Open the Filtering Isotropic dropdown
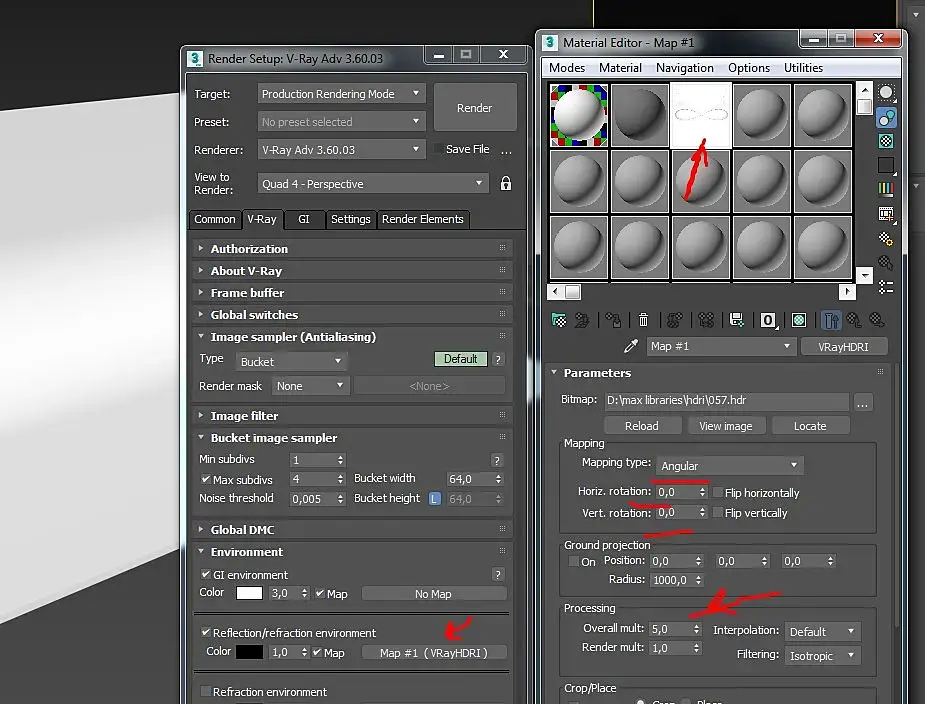Viewport: 925px width, 704px height. point(822,656)
